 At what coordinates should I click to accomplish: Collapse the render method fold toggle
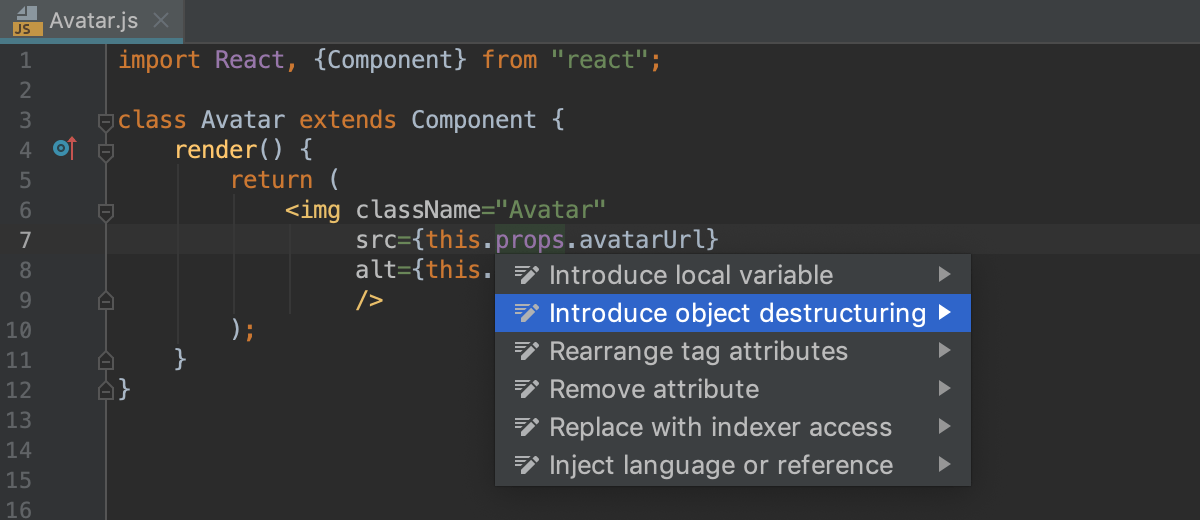(105, 151)
